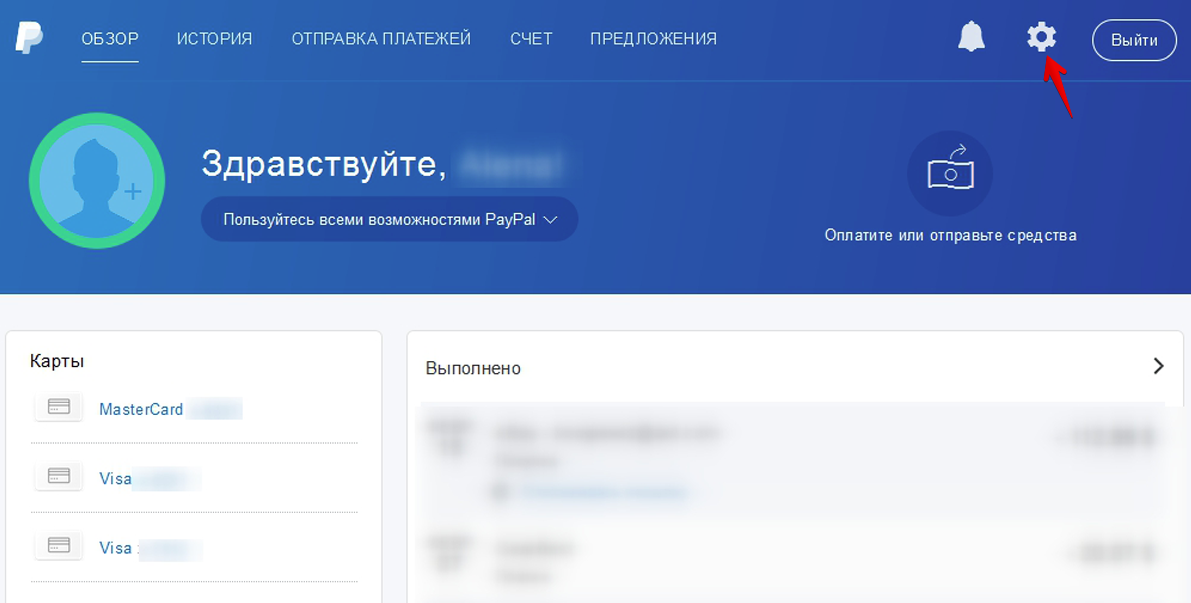The width and height of the screenshot is (1191, 603).
Task: Open the ПРЕДЛОЖЕНИЯ tab
Action: [653, 39]
